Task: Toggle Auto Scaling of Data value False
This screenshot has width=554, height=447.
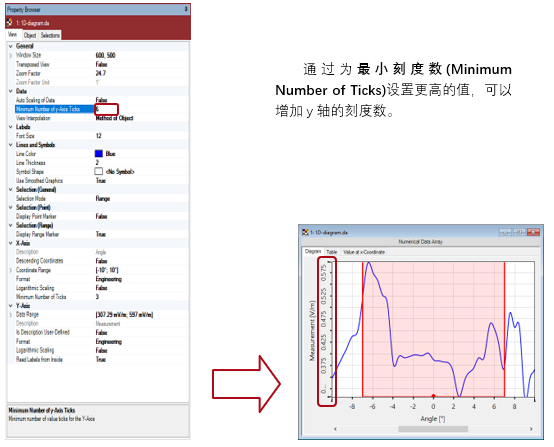Action: tap(101, 100)
